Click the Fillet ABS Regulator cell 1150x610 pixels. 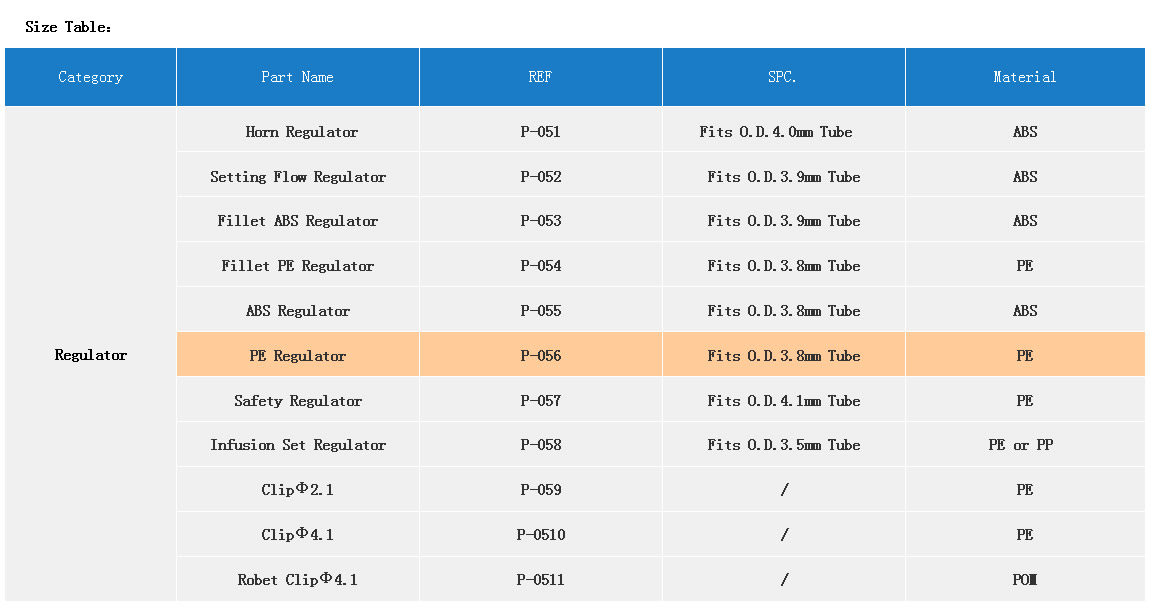(x=298, y=221)
